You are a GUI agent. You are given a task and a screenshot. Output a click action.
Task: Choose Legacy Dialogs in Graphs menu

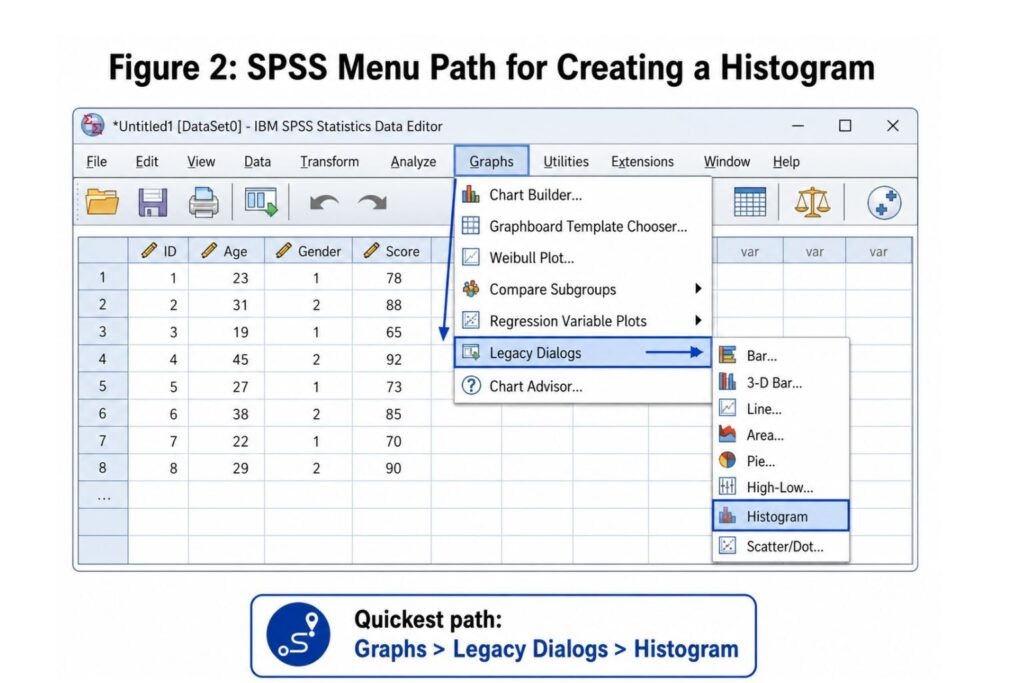coord(583,353)
